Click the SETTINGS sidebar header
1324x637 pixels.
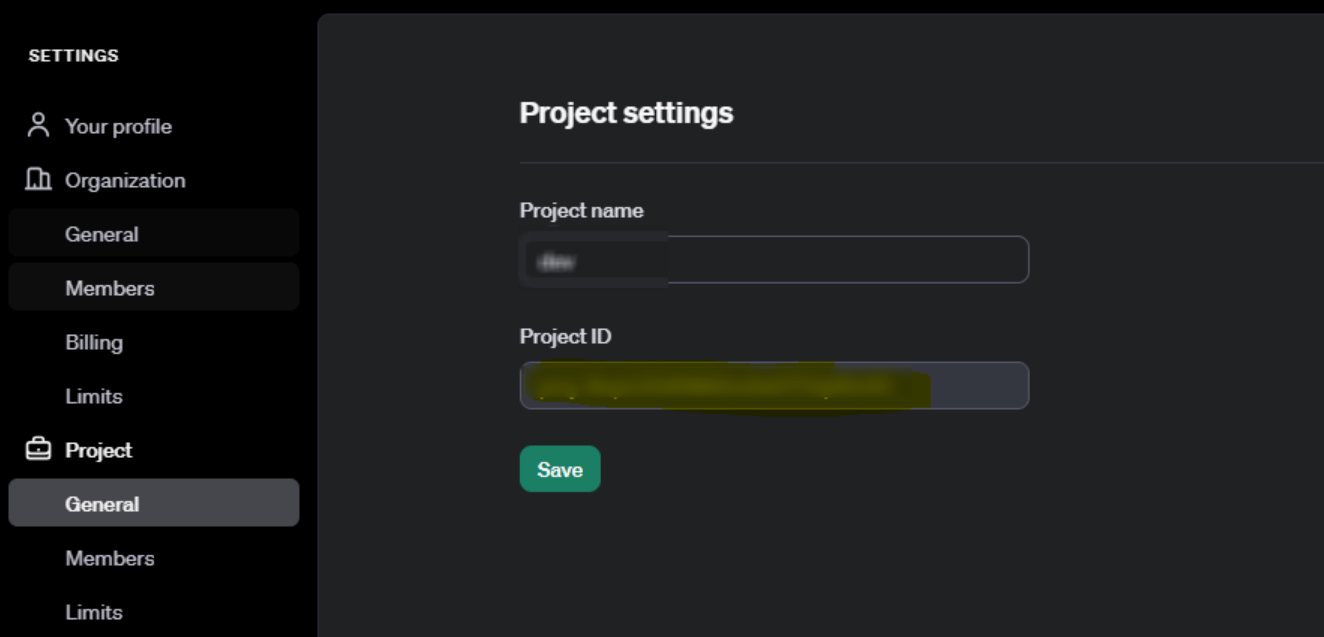point(73,56)
